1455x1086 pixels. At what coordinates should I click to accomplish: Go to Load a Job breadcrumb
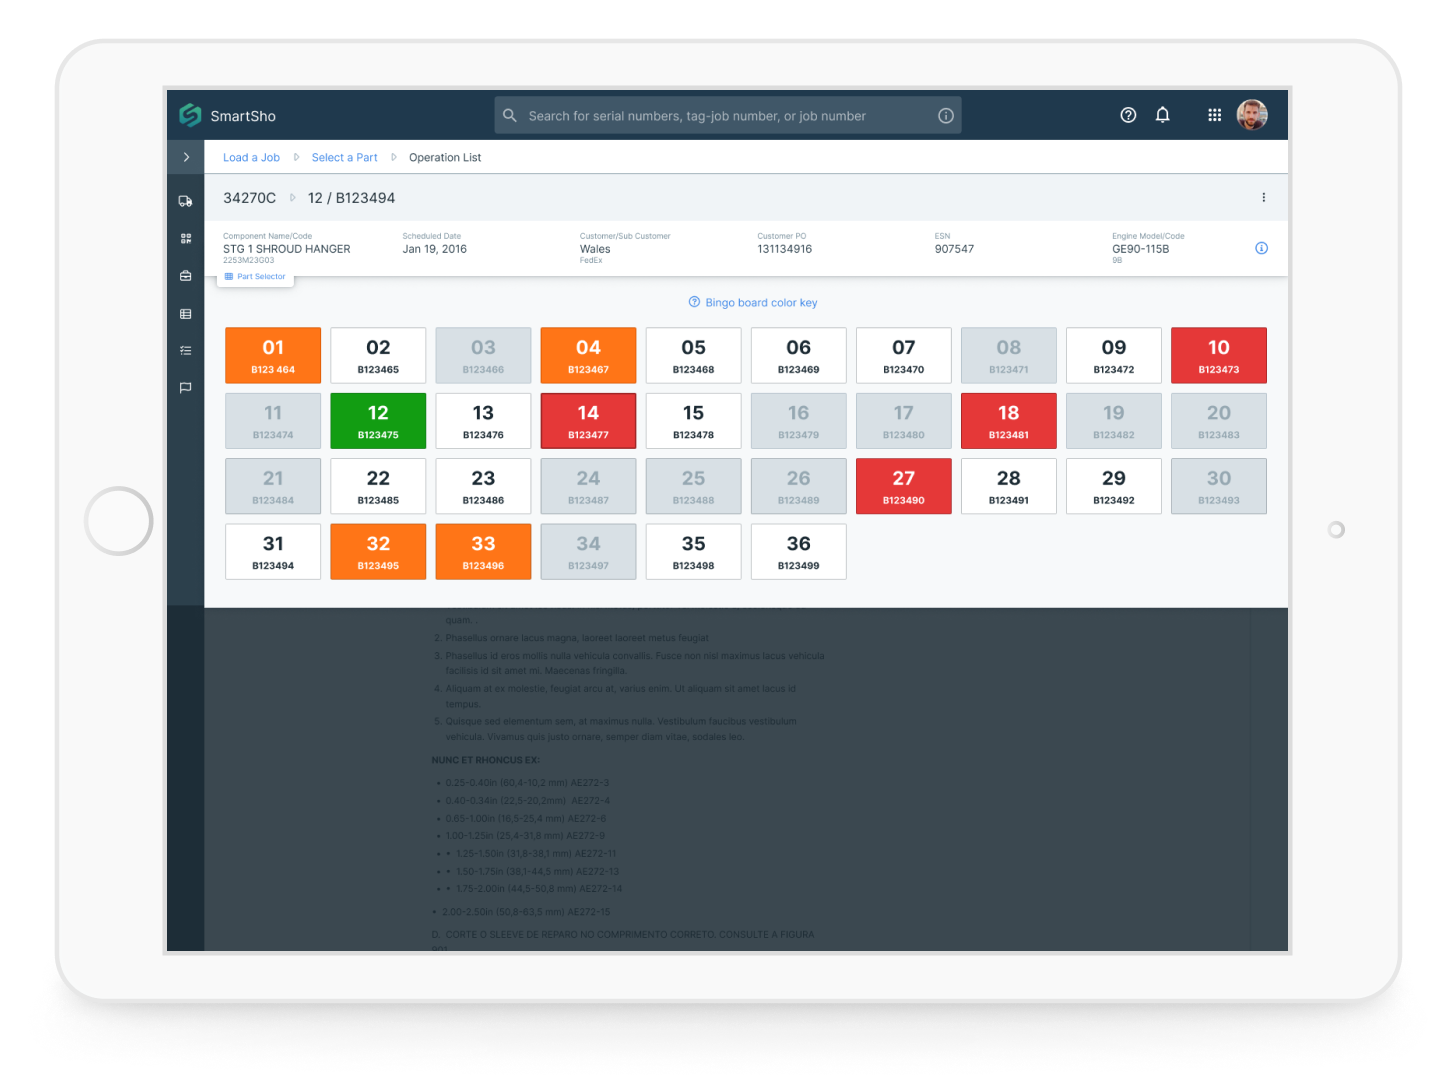251,158
